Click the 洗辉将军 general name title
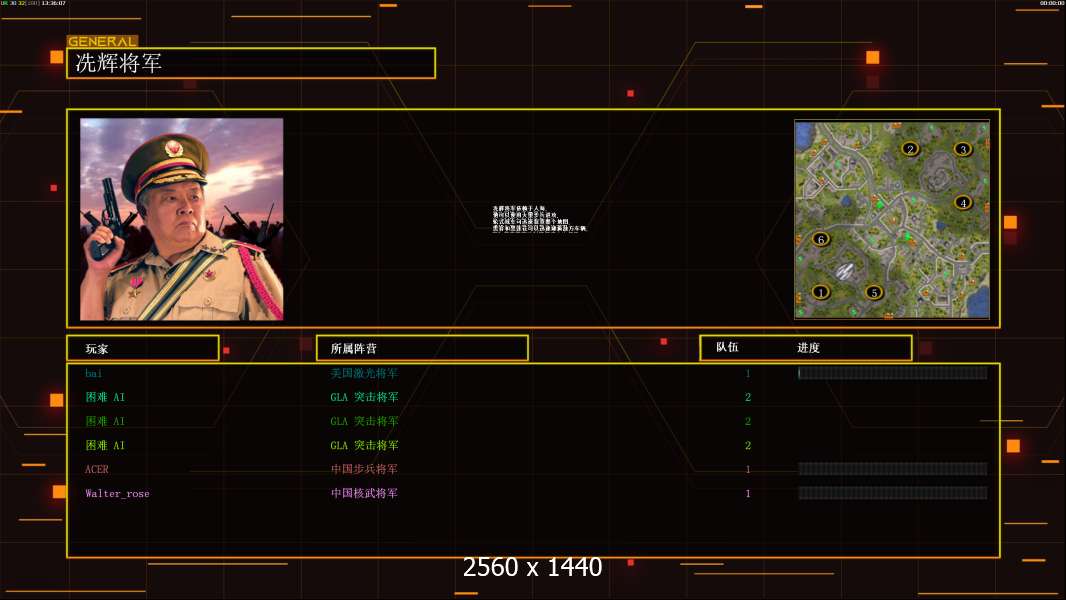This screenshot has width=1066, height=600. [x=118, y=63]
